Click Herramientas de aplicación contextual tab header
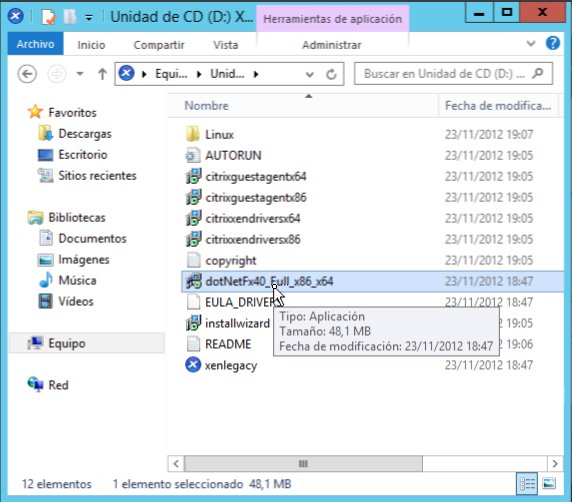 pos(332,19)
